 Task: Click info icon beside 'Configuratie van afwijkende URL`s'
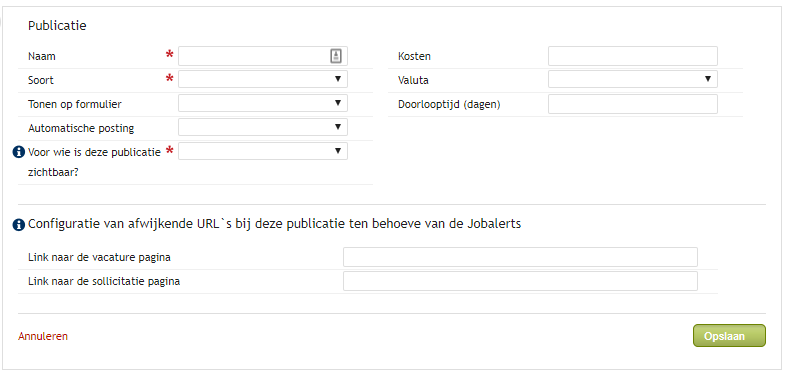(19, 224)
